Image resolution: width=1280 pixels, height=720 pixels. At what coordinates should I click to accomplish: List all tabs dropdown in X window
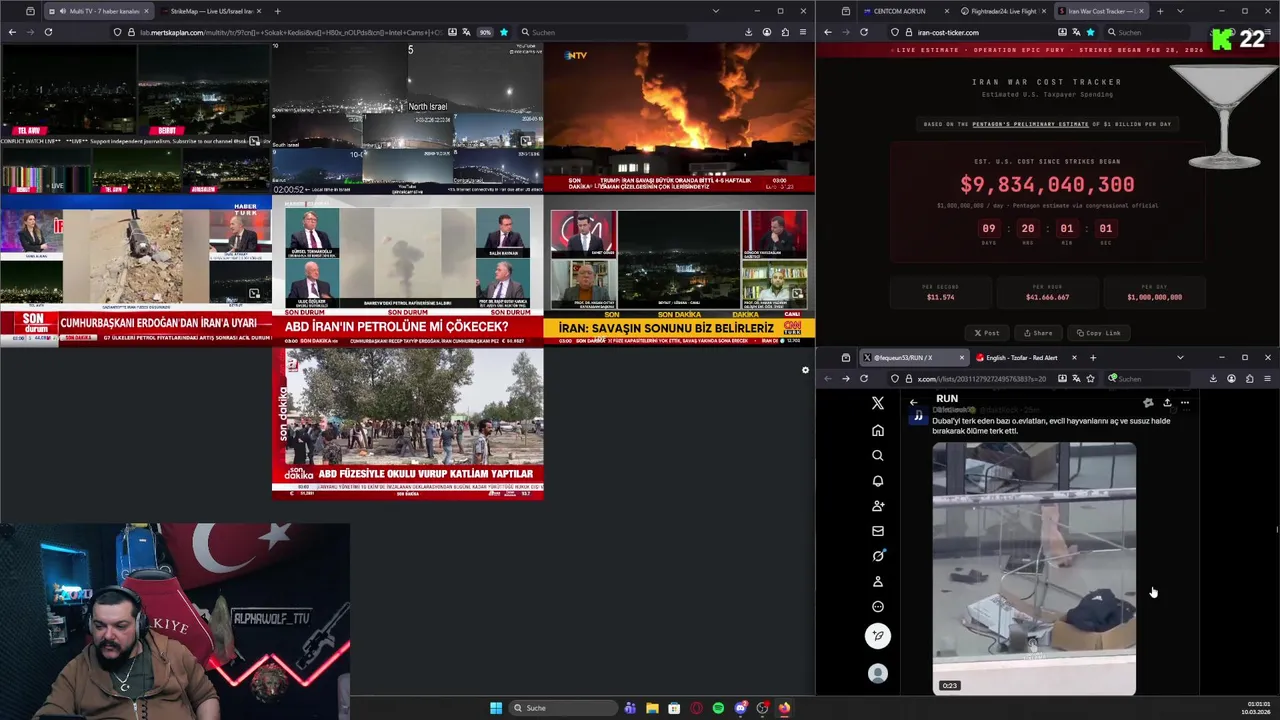point(1180,357)
